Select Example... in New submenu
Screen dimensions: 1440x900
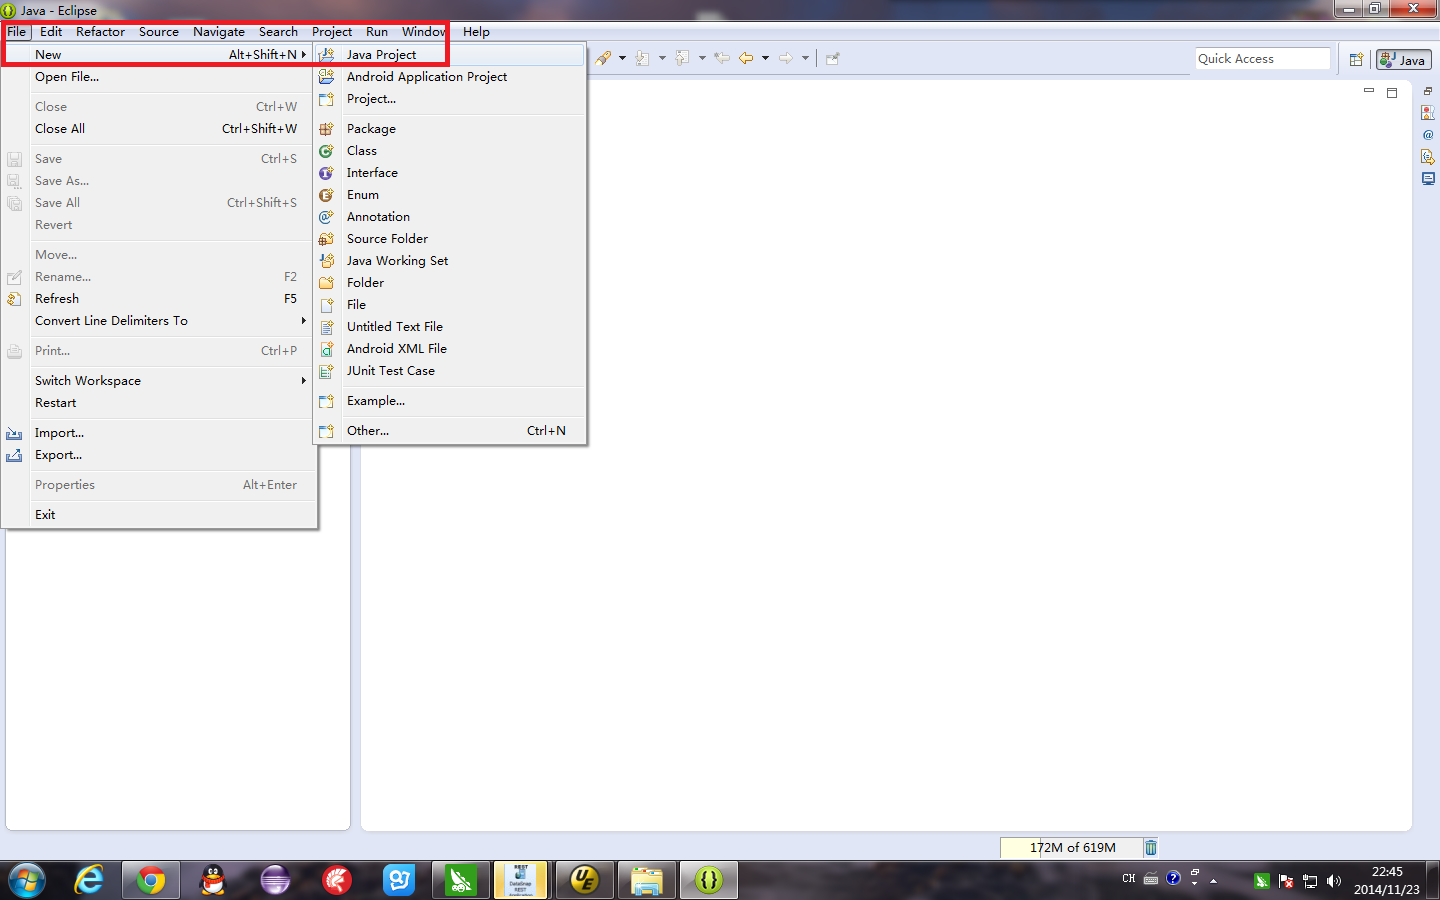coord(450,401)
